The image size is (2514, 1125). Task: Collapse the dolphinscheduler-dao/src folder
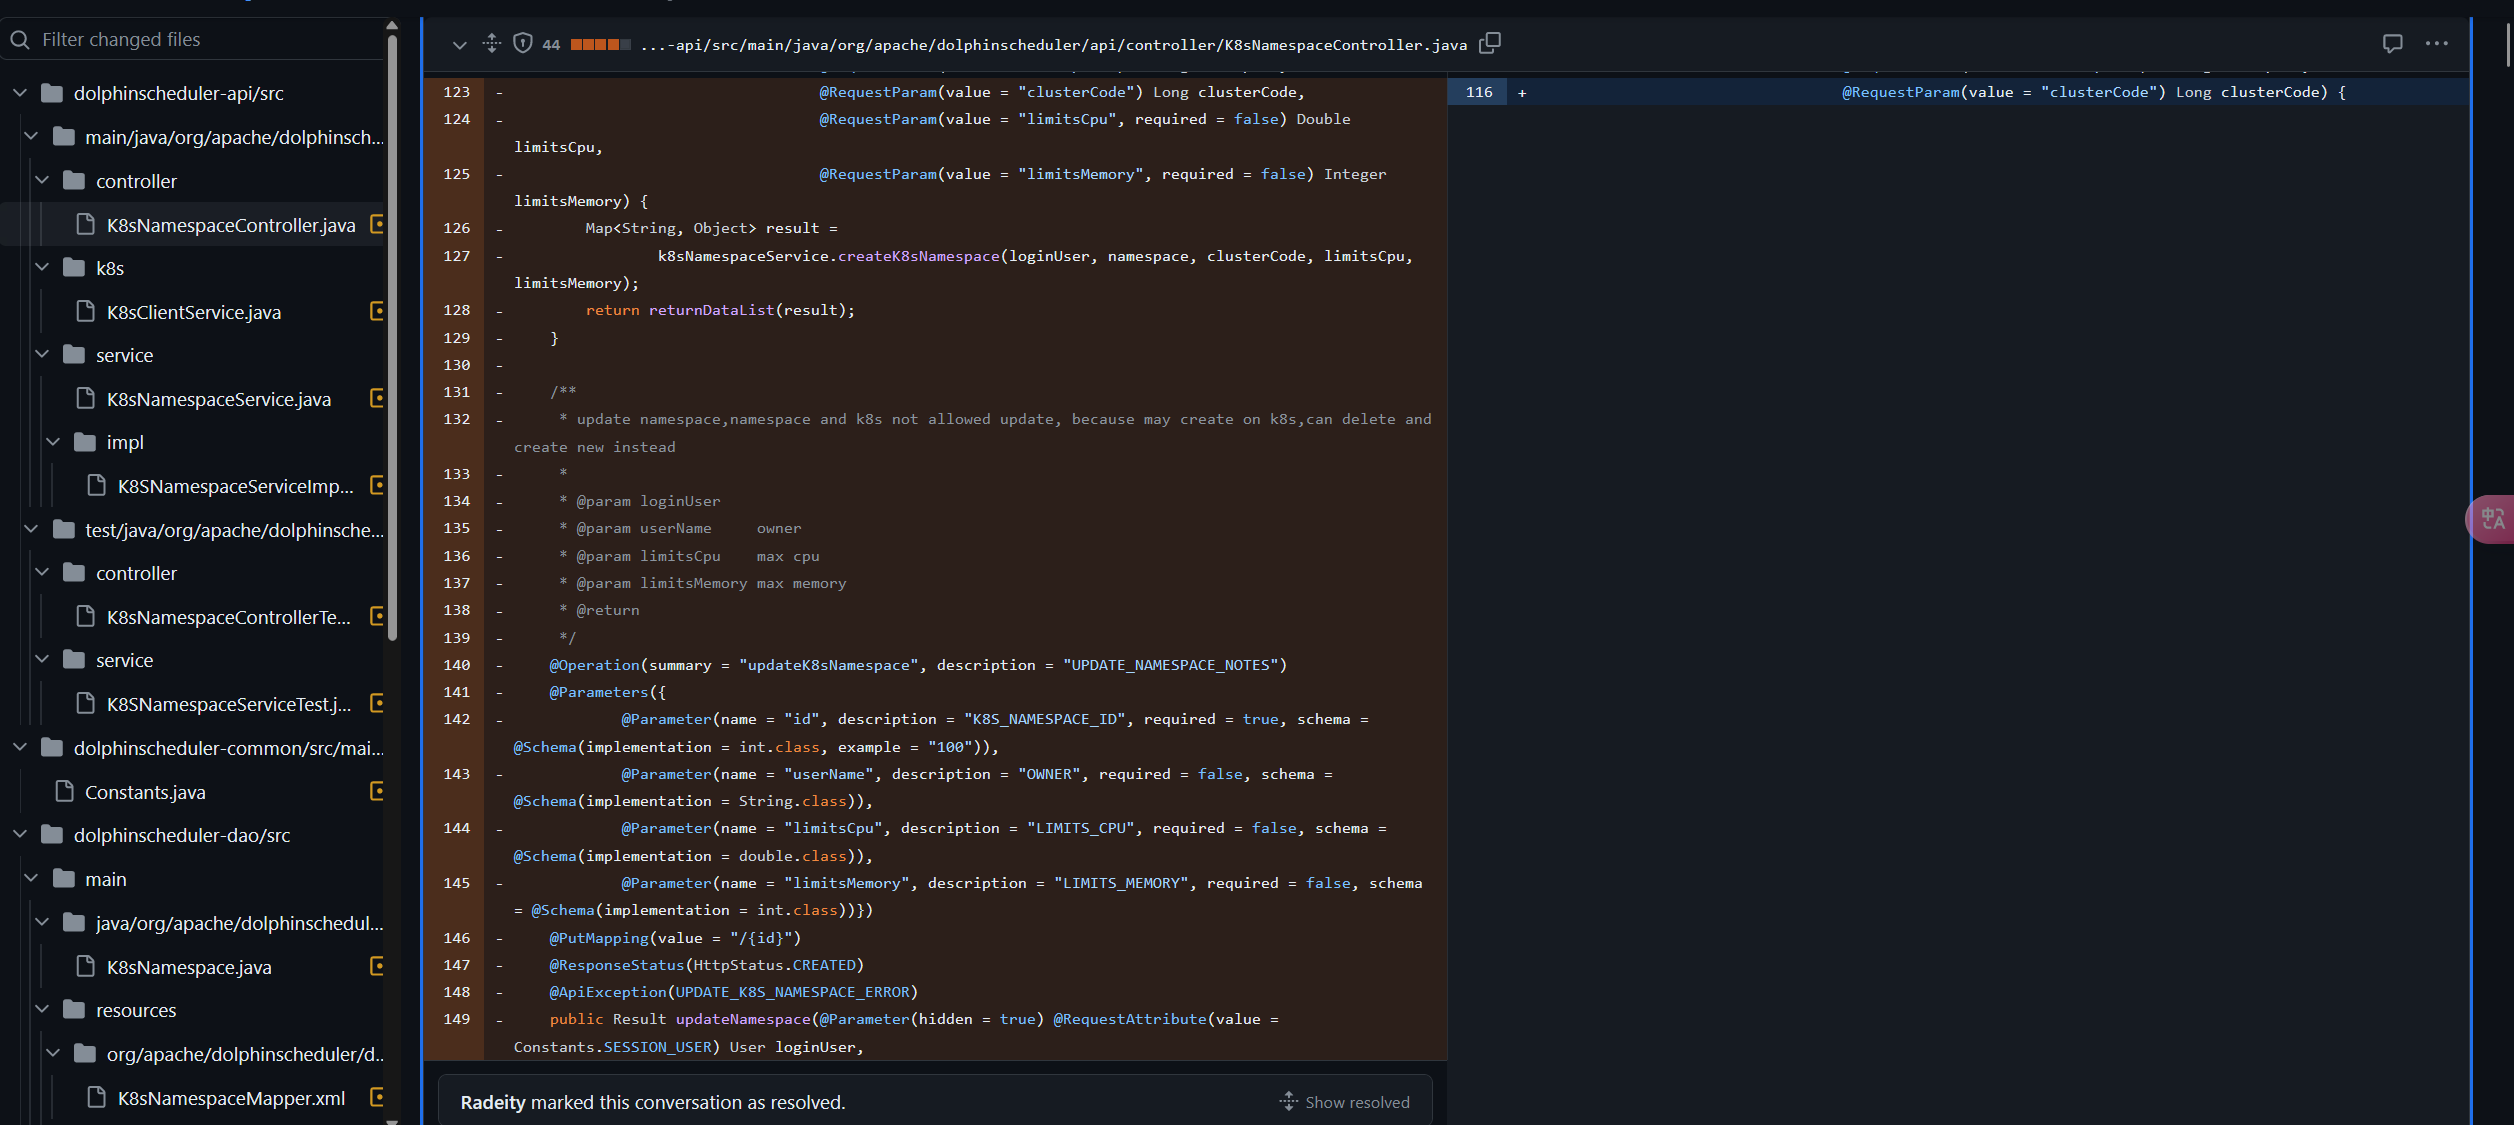[19, 834]
